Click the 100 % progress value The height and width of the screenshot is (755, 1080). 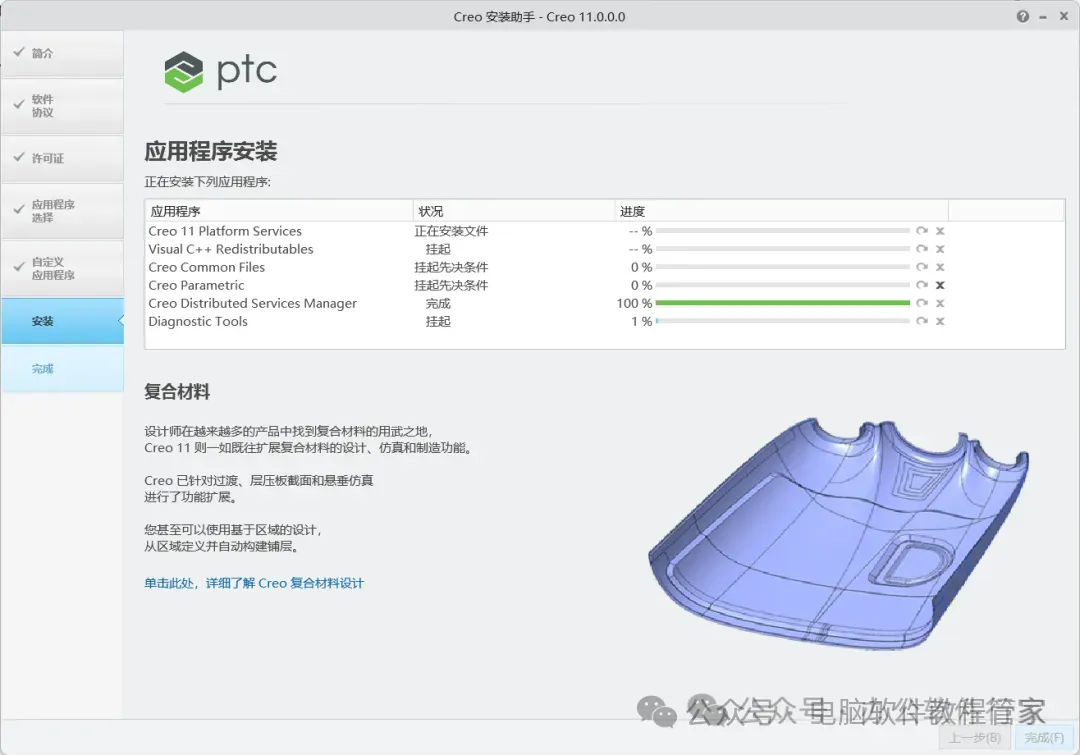pos(634,303)
